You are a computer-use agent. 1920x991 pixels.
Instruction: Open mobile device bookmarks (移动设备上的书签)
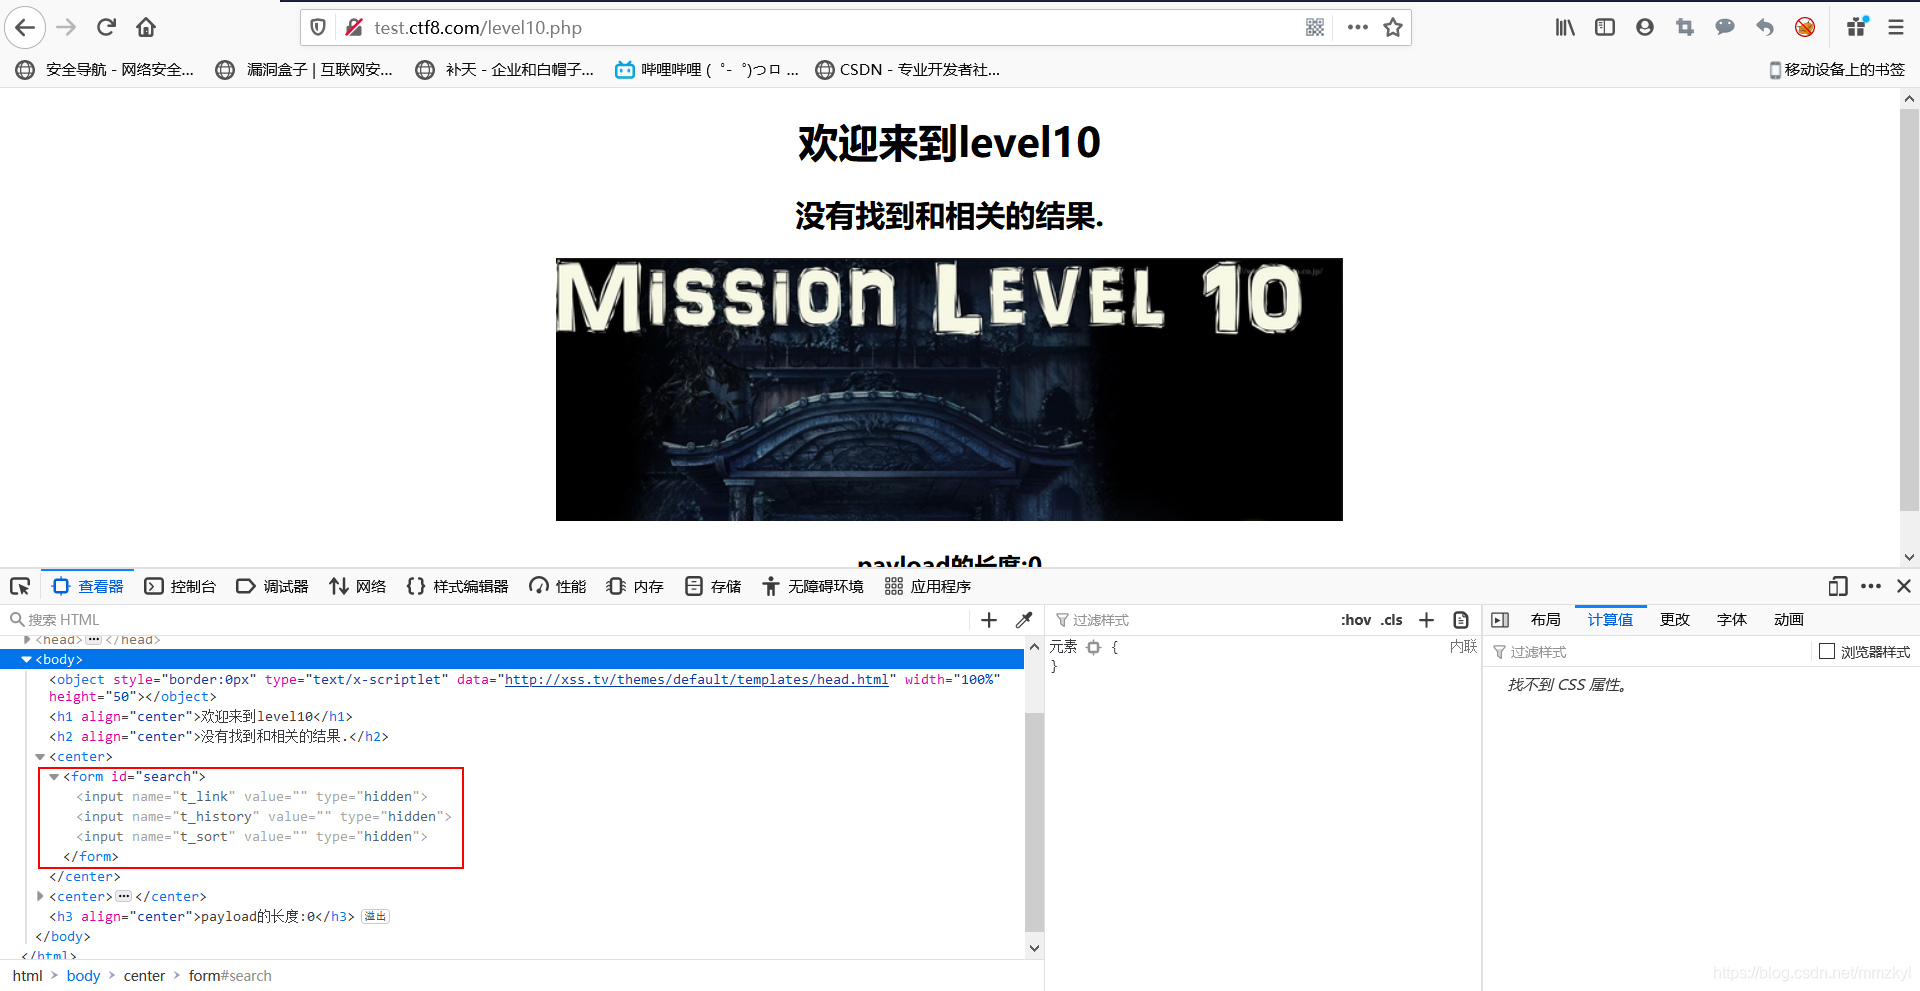click(x=1838, y=70)
